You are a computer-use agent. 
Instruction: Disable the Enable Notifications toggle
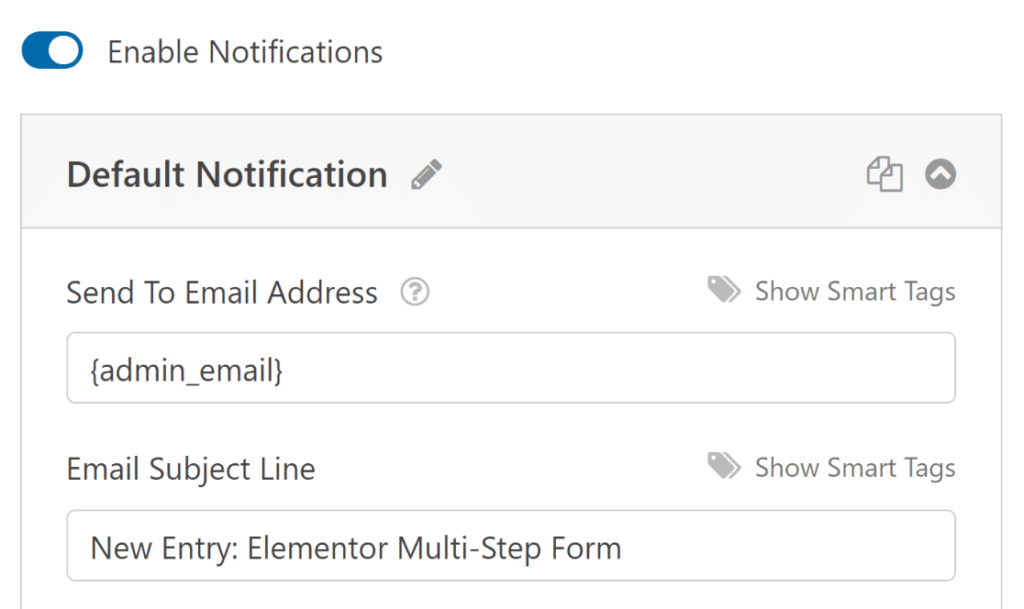coord(50,49)
